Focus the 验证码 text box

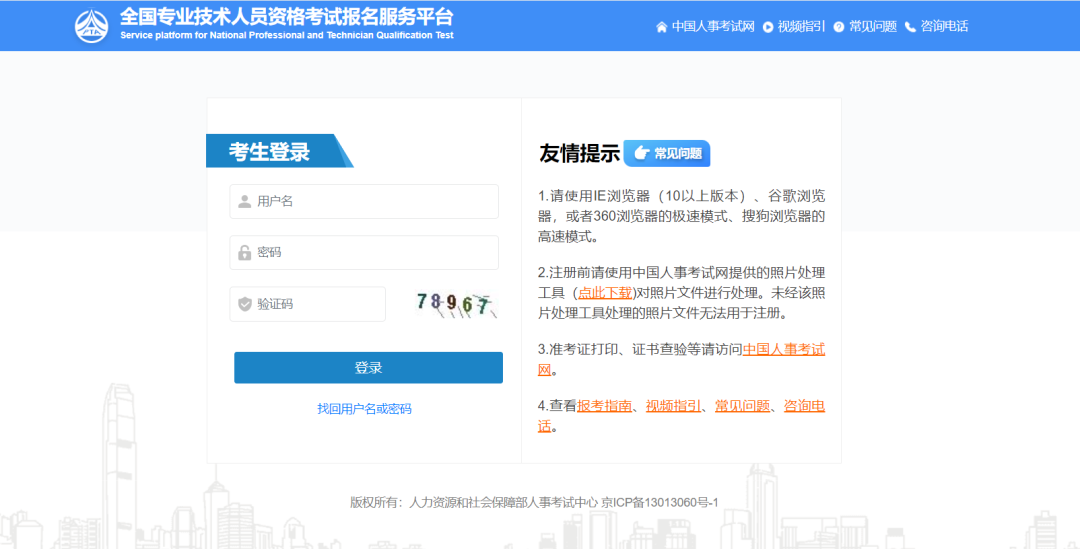(318, 304)
